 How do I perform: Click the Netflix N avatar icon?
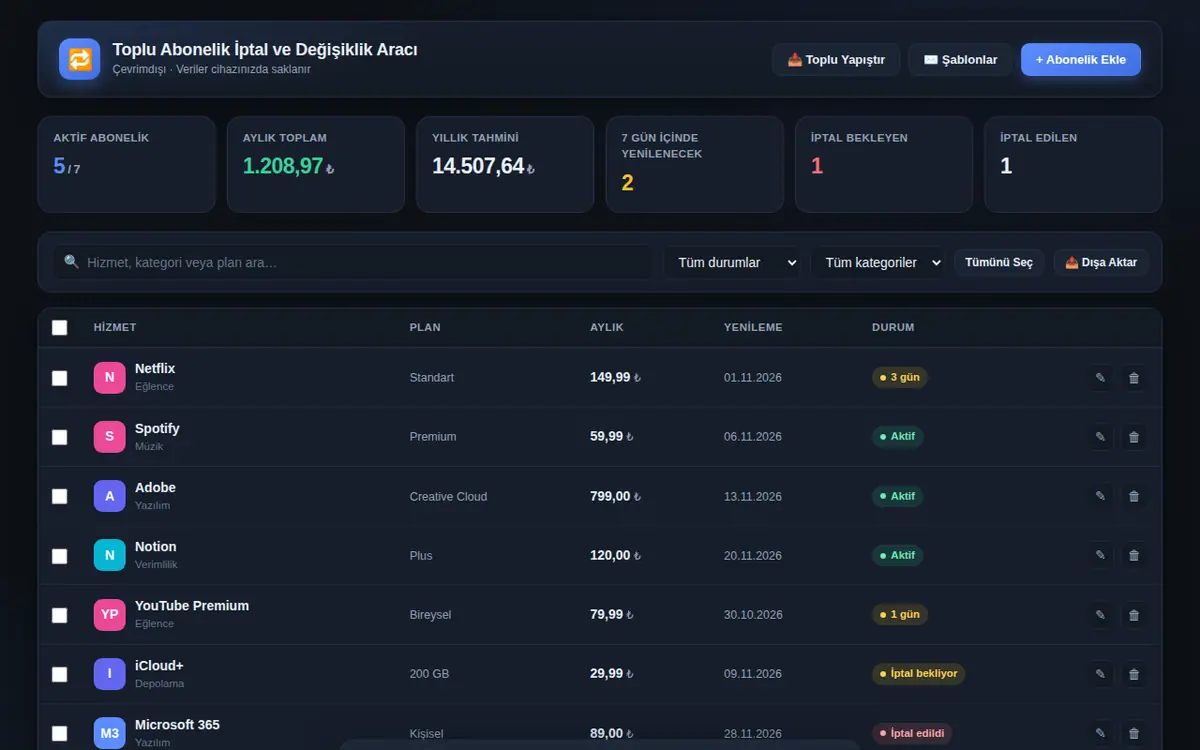pyautogui.click(x=110, y=377)
